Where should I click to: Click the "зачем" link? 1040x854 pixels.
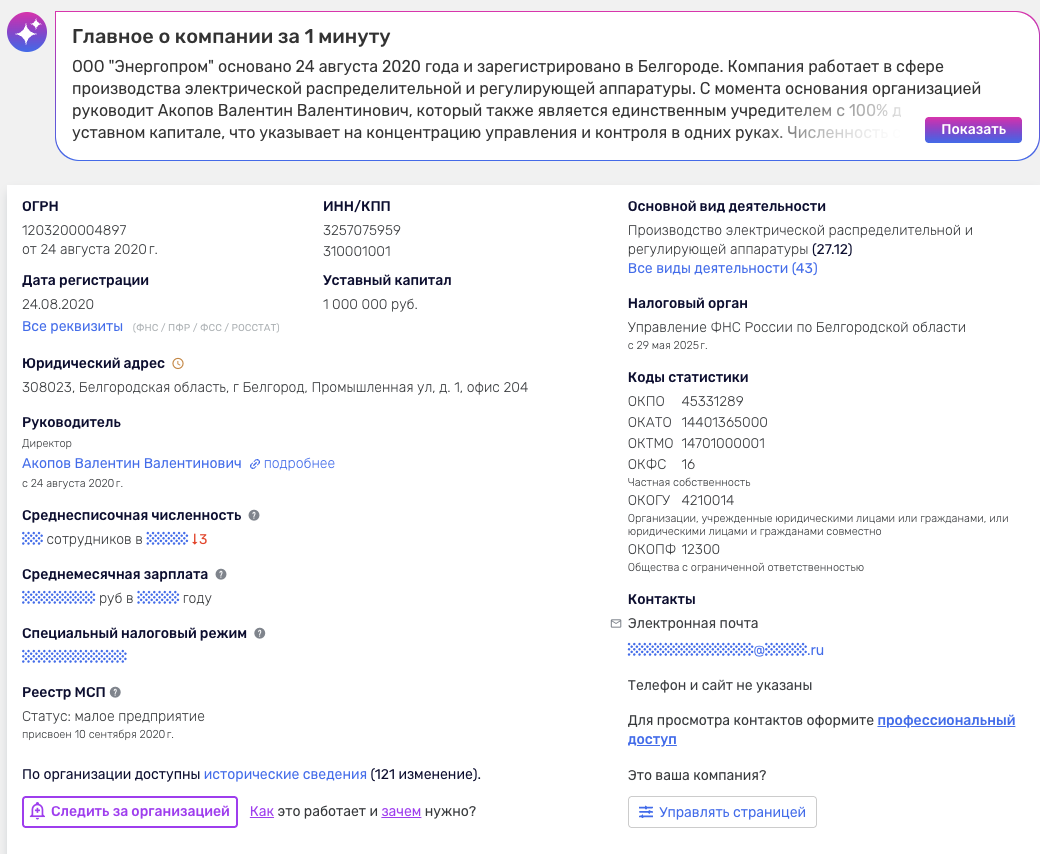pyautogui.click(x=401, y=811)
